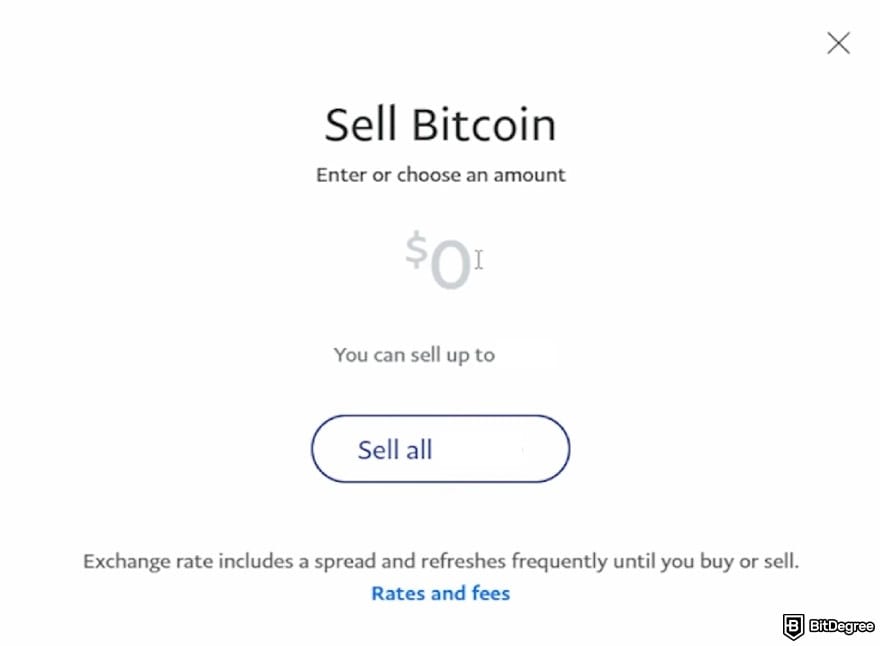Click the text cursor beside the zero amount
Screen dimensions: 880x646
point(478,259)
